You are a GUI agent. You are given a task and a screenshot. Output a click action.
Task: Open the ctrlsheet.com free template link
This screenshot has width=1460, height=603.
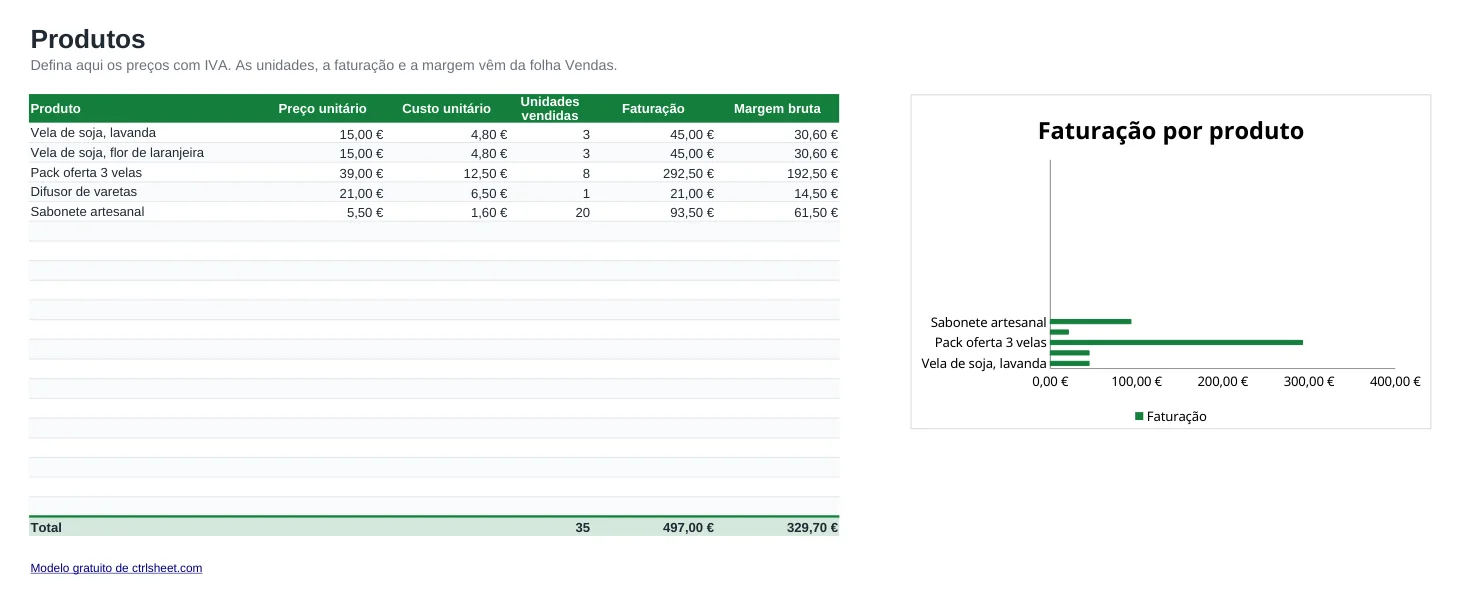tap(116, 568)
